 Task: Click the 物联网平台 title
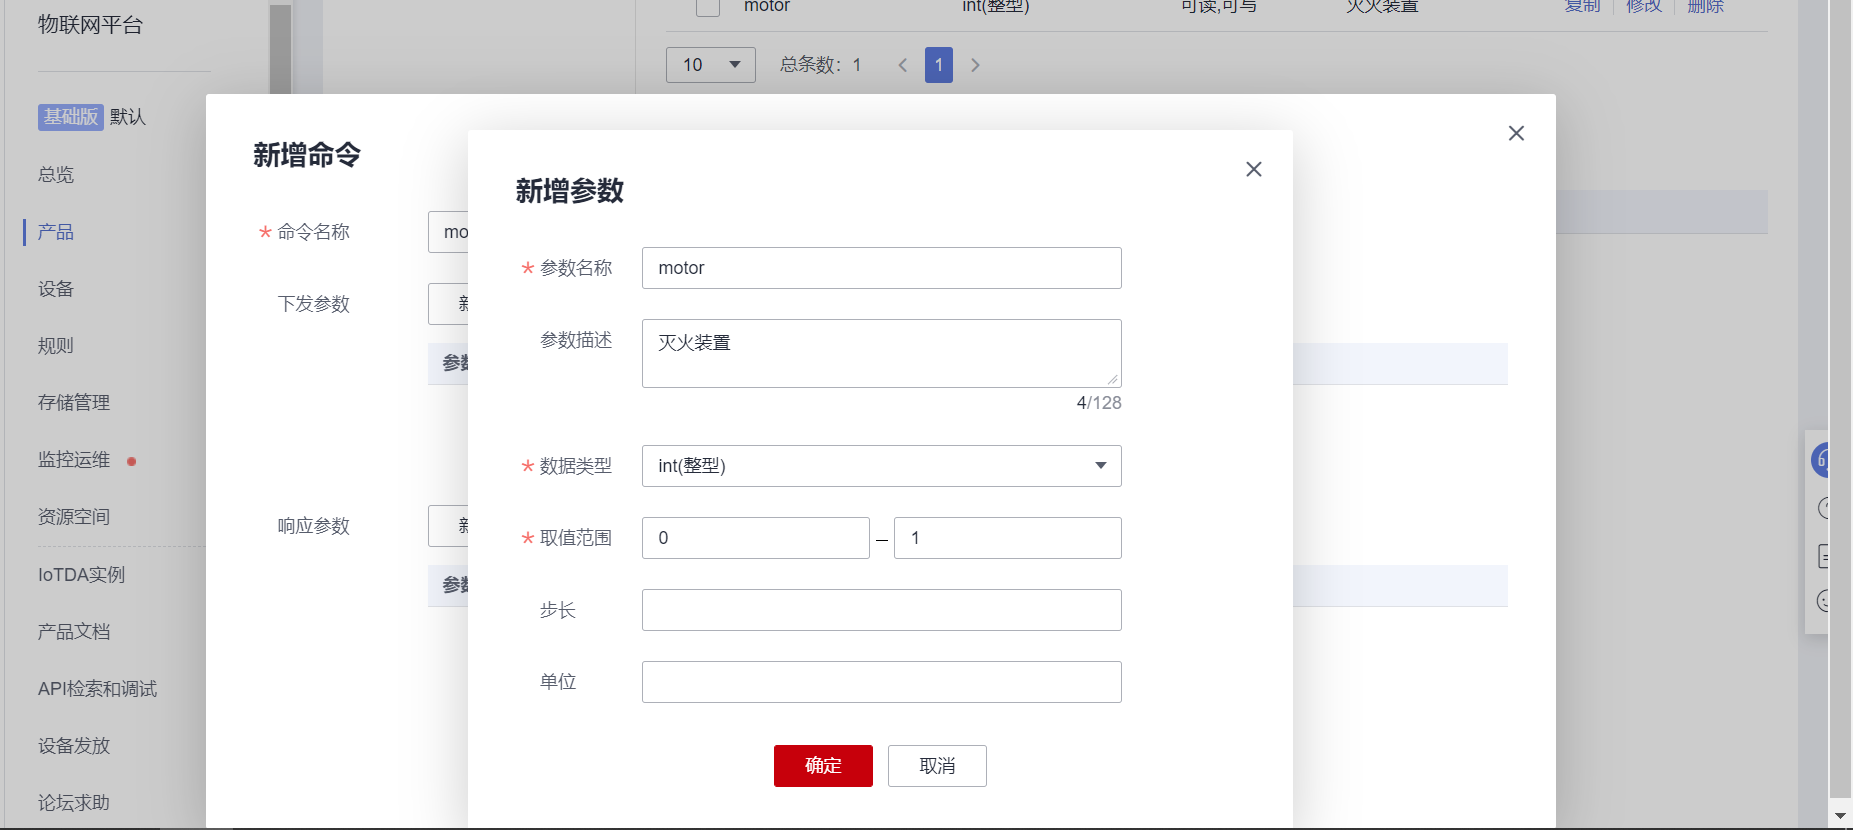point(91,25)
